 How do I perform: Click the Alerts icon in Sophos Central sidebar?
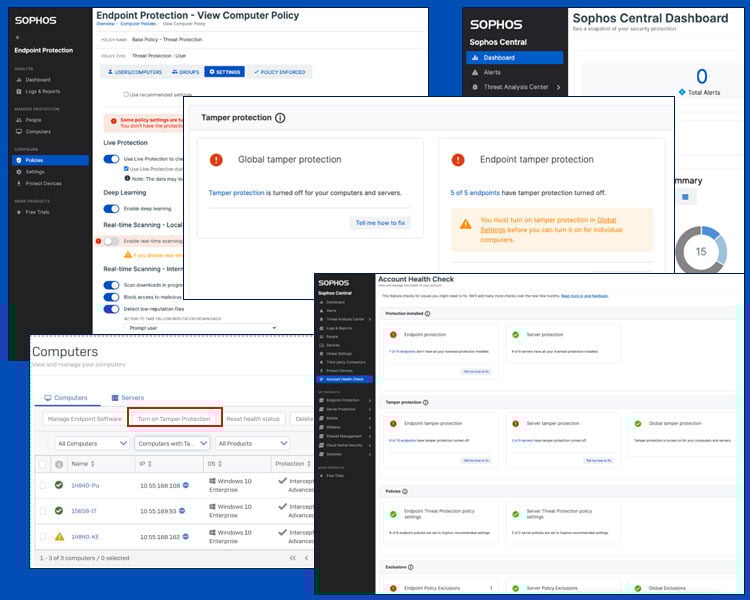tap(474, 73)
